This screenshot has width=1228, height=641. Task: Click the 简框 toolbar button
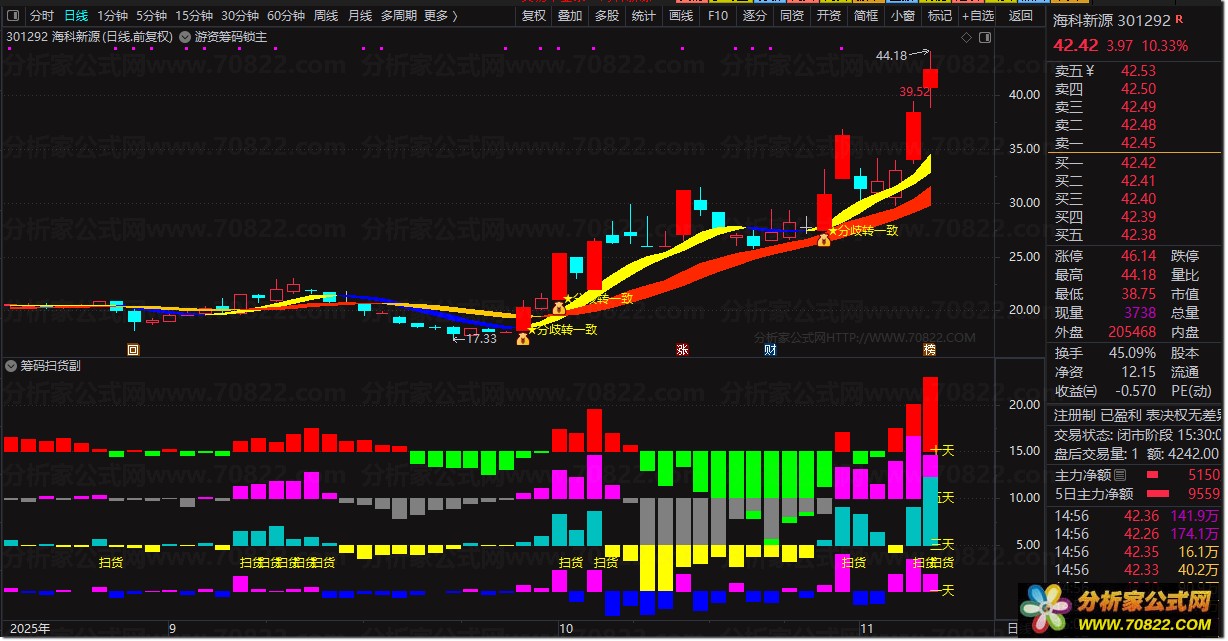point(866,16)
